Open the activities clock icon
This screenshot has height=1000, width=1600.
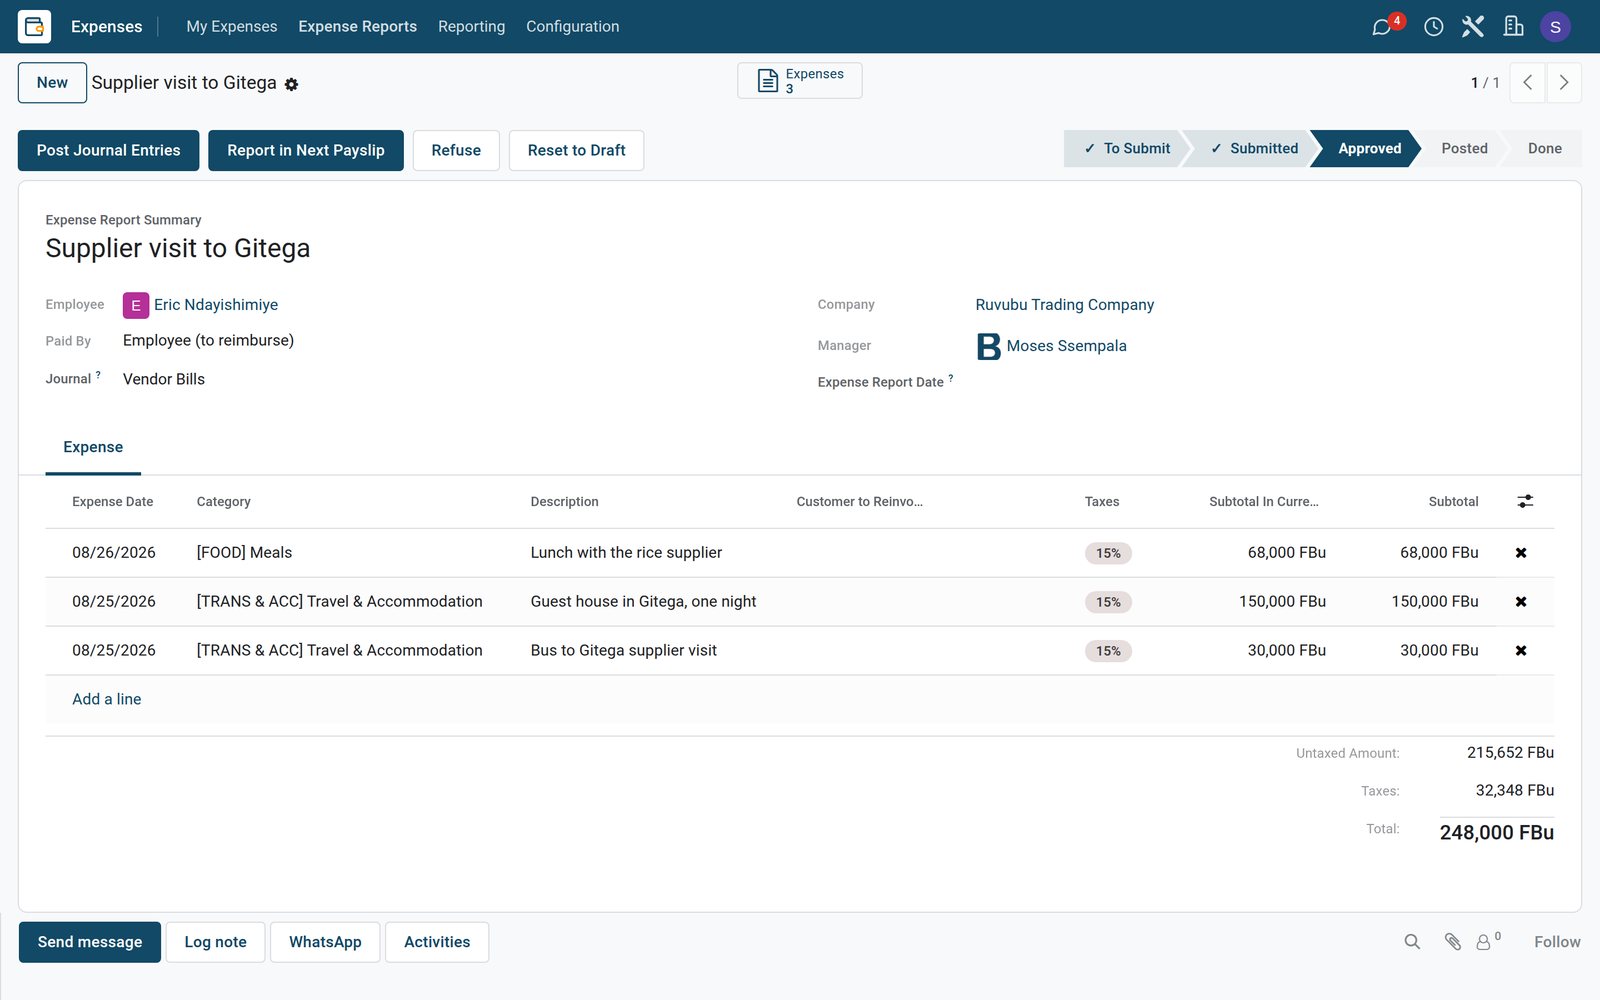tap(1434, 27)
